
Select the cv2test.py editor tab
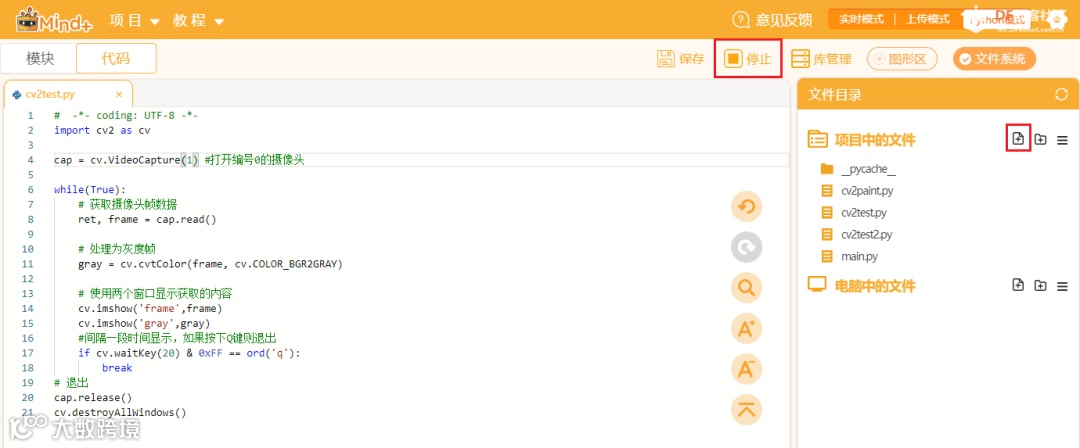coord(67,94)
